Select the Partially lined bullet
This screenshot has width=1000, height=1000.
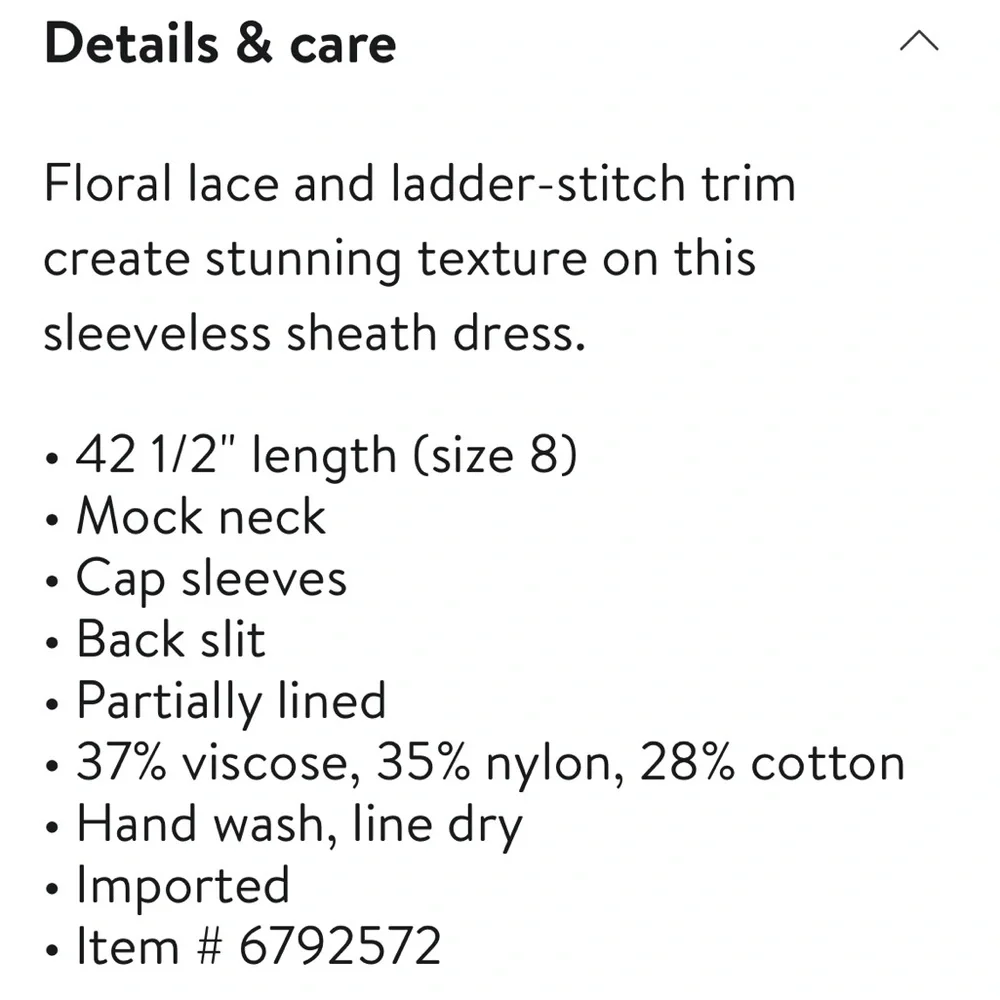point(231,701)
